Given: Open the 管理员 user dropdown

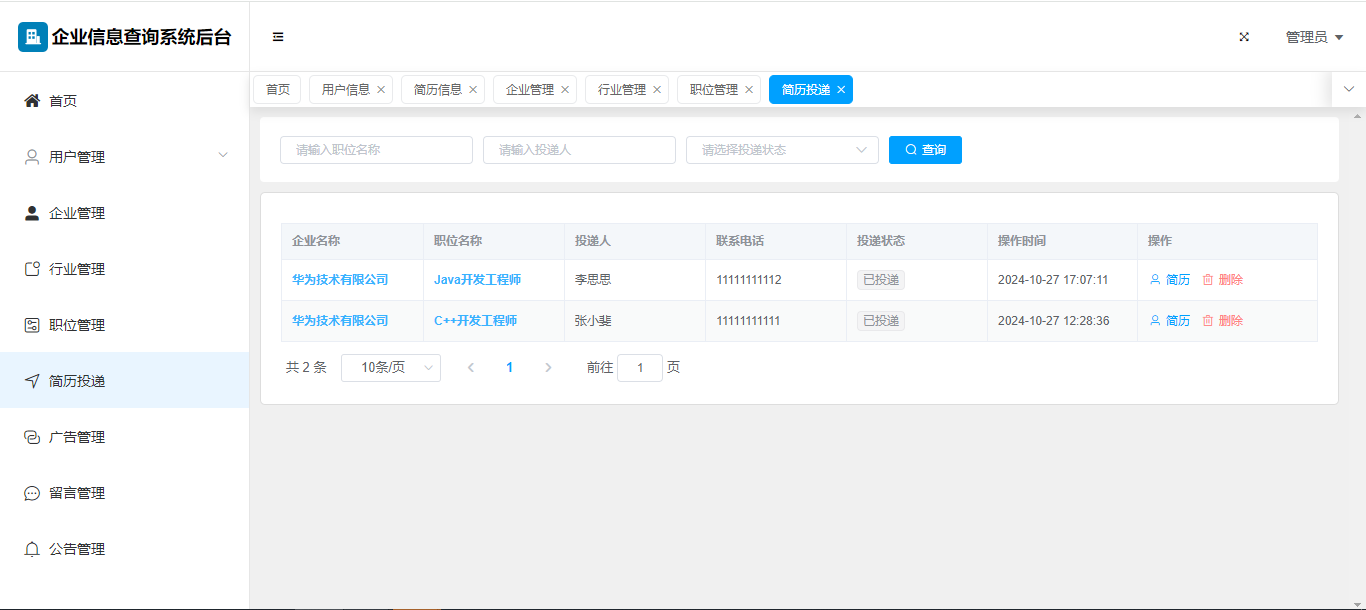Looking at the screenshot, I should (1313, 37).
